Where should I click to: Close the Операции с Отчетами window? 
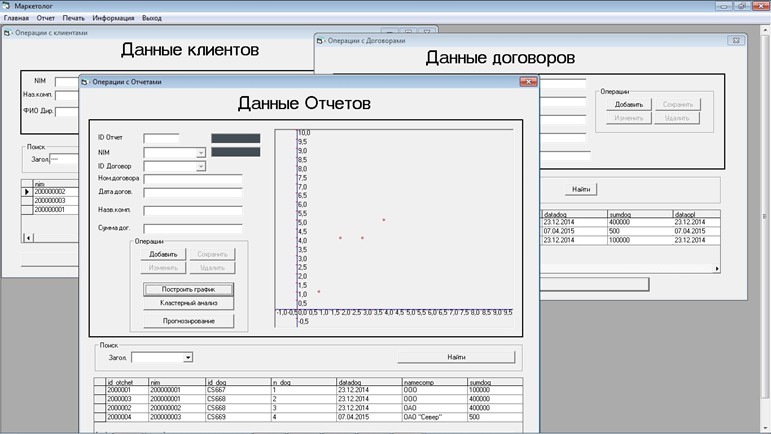[529, 82]
